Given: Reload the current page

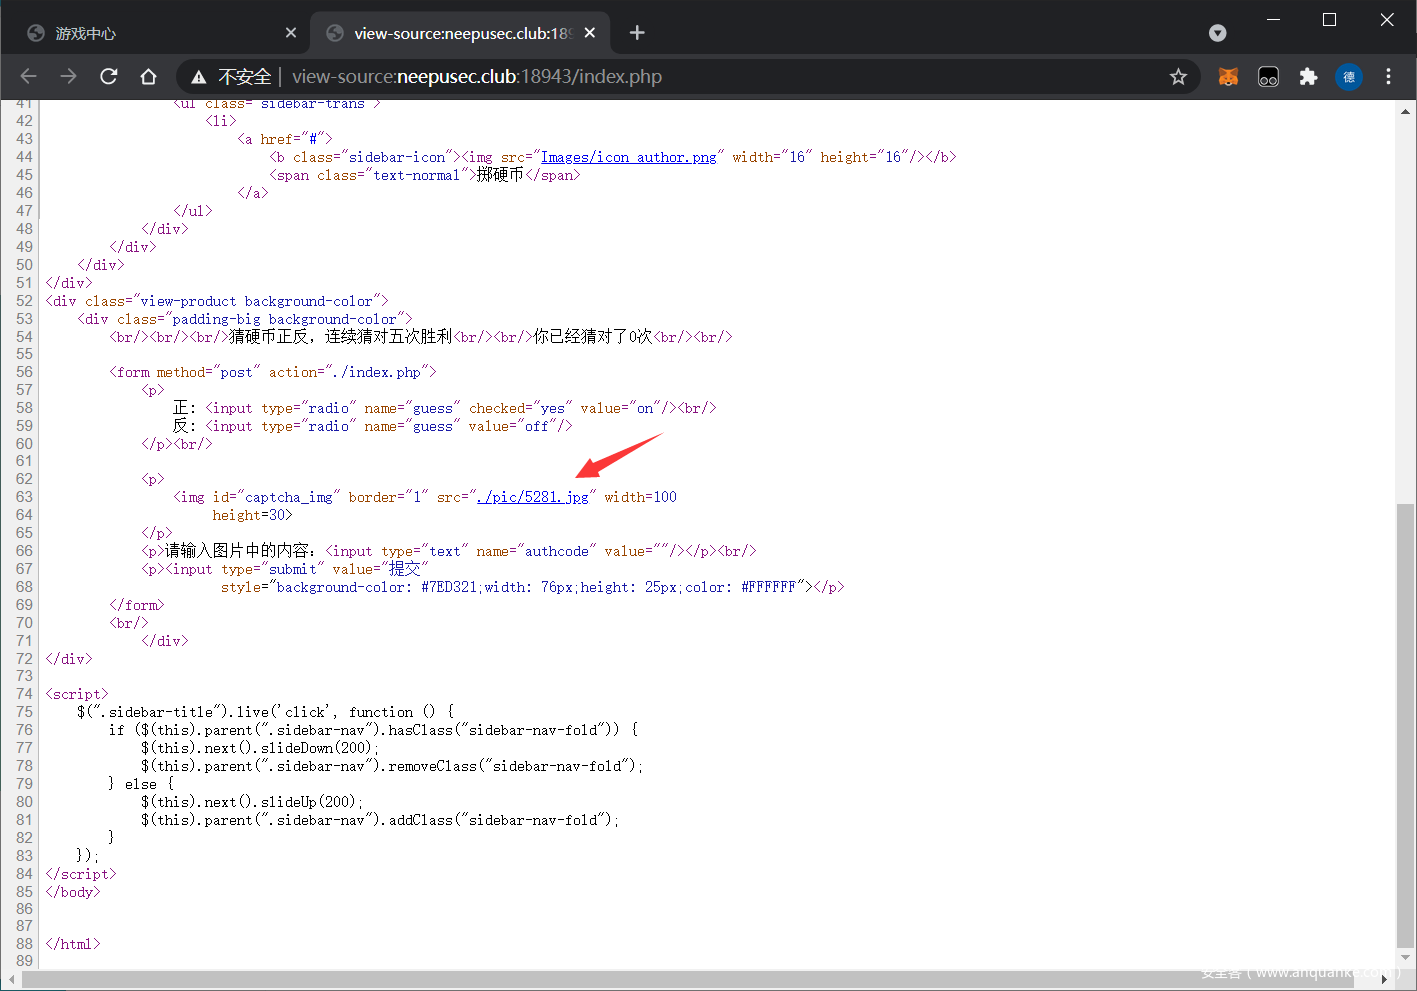Looking at the screenshot, I should coord(109,77).
